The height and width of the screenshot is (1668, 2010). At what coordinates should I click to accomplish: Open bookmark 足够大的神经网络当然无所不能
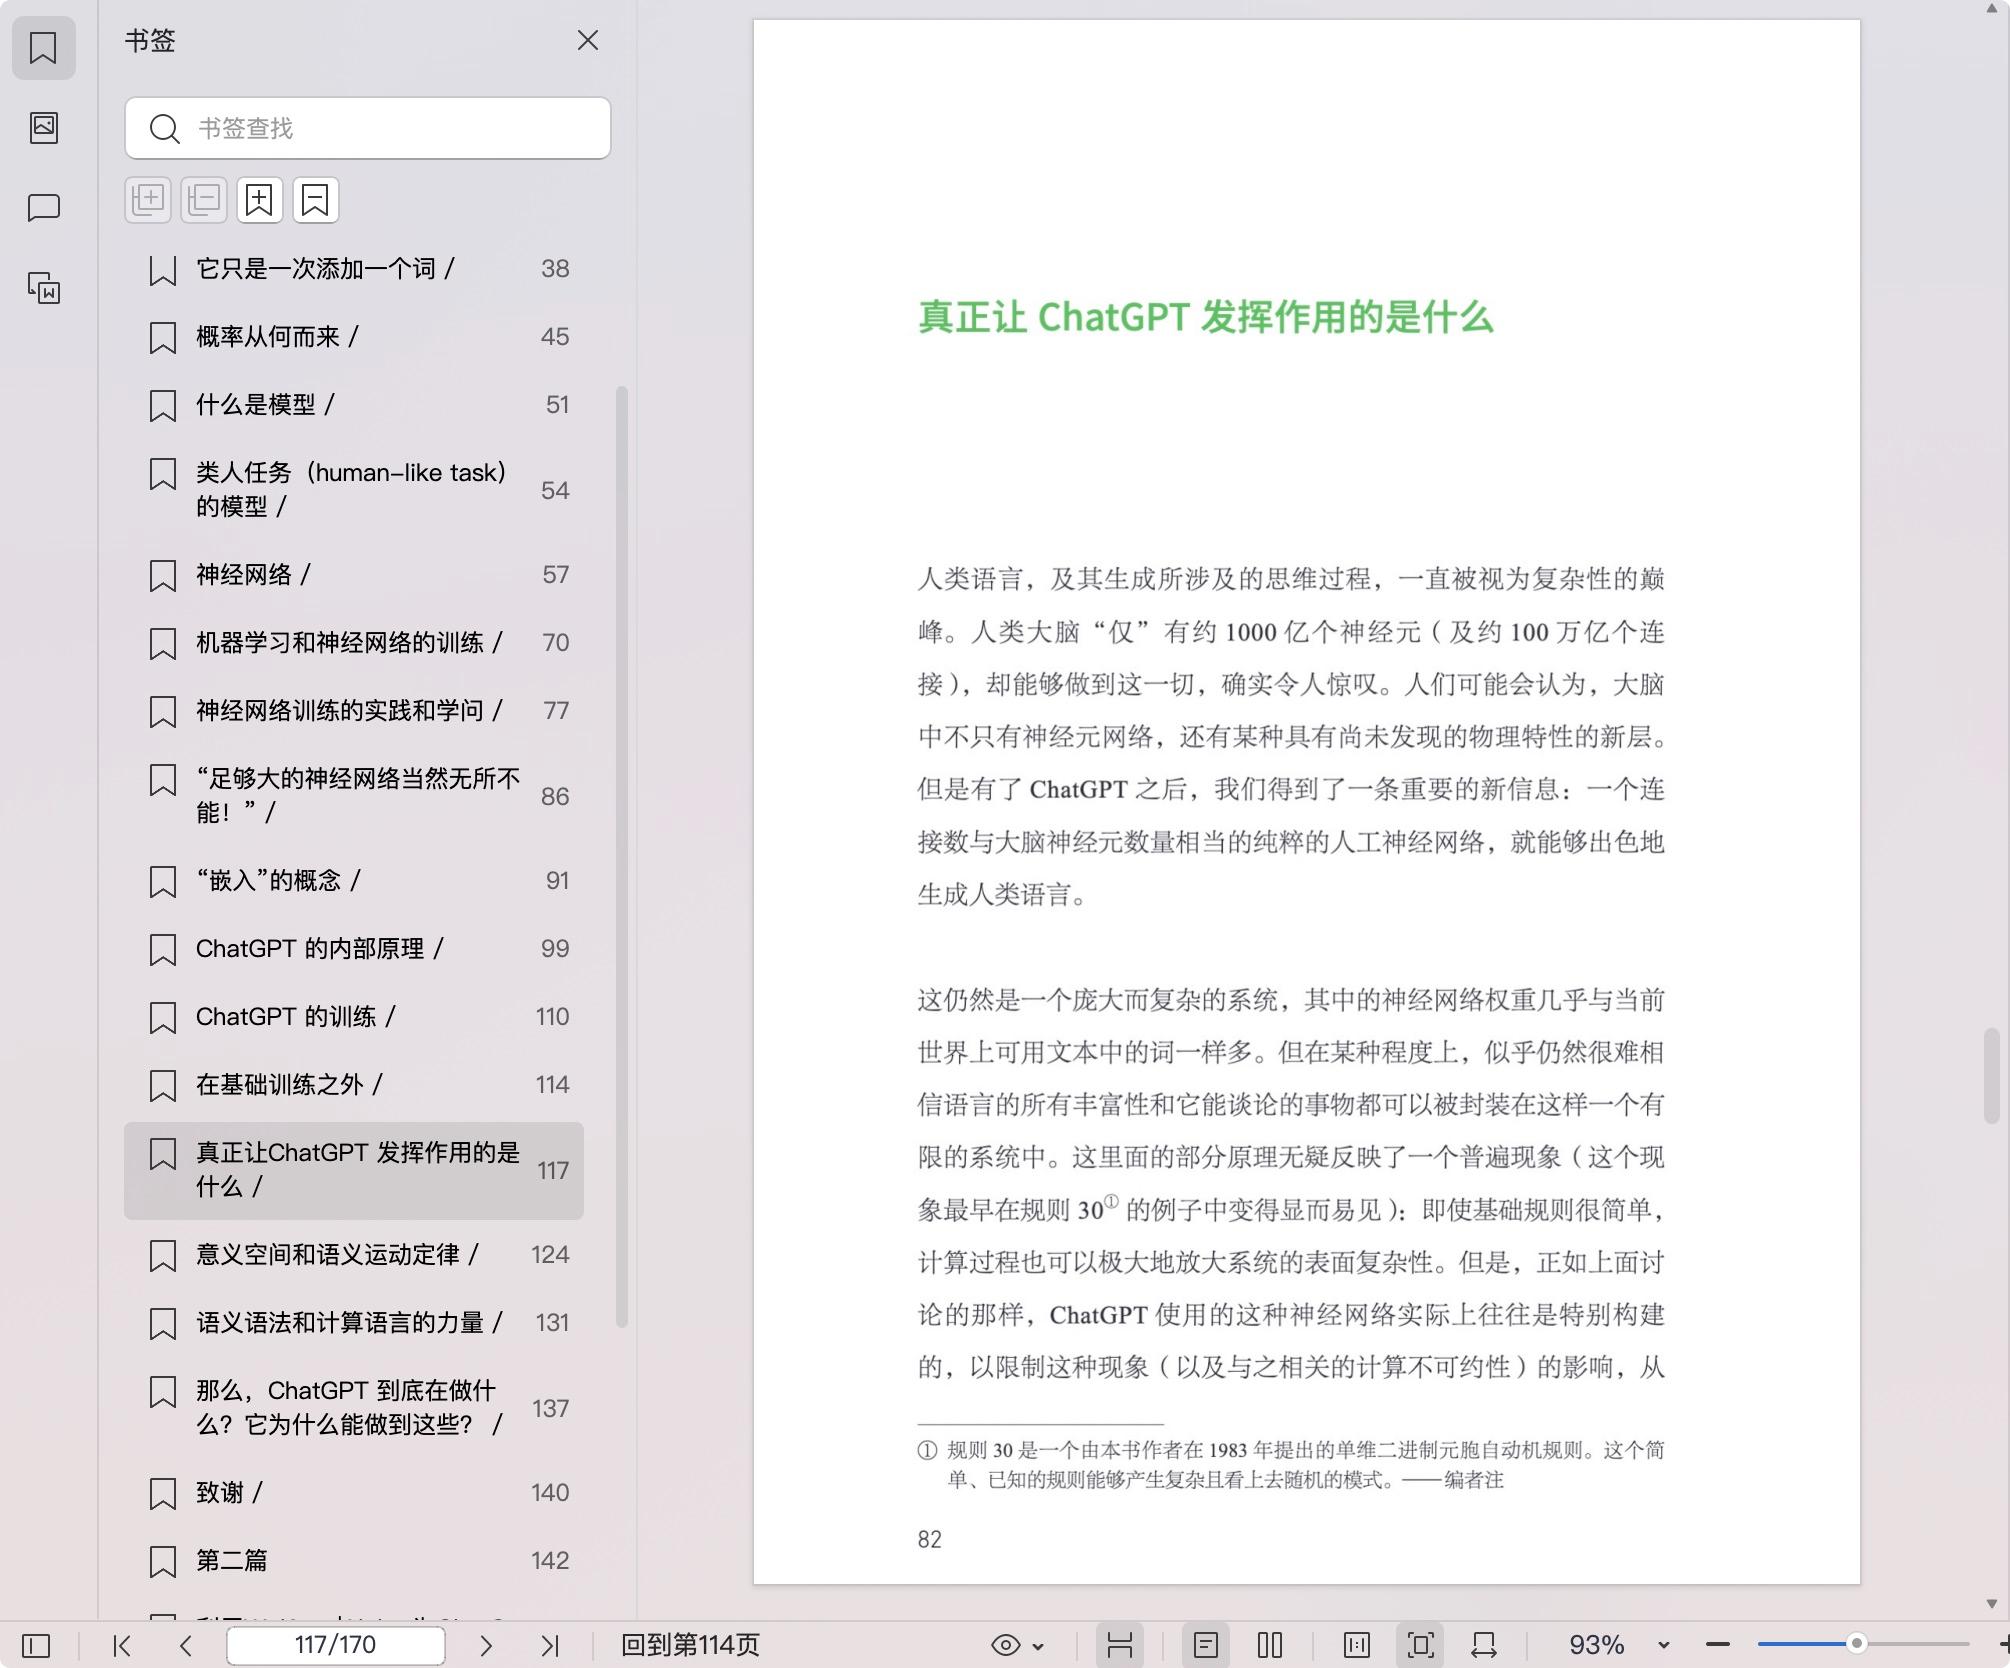point(354,796)
